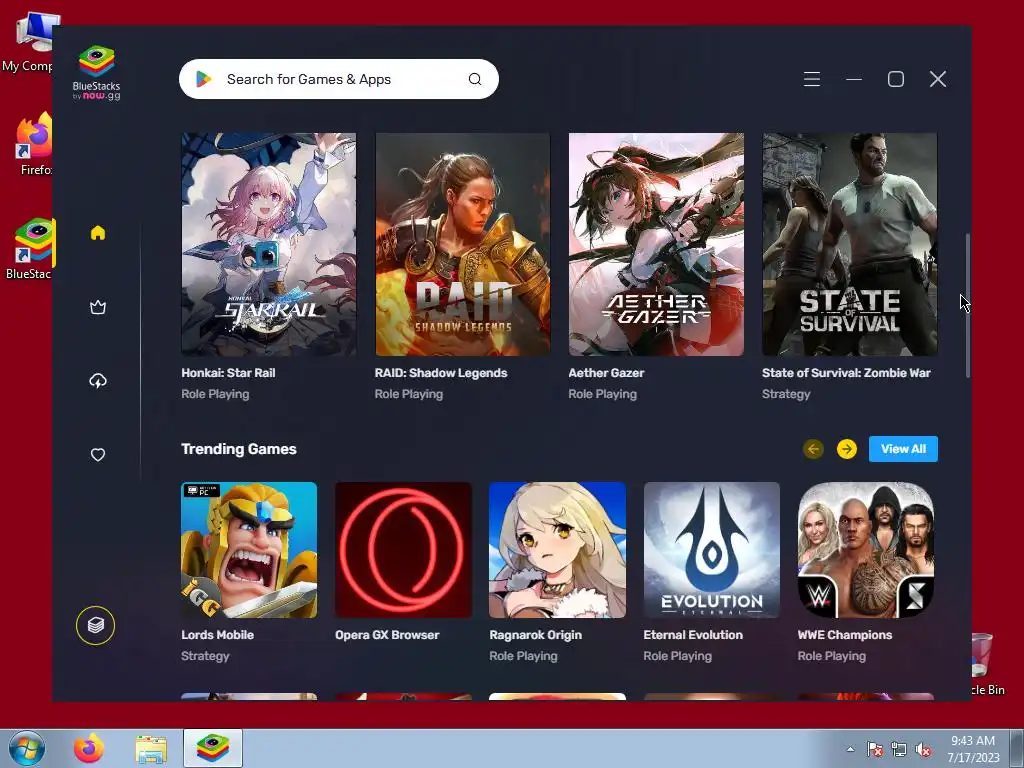The height and width of the screenshot is (768, 1024).
Task: Click the BlueStacks by now.gg logo
Action: [97, 72]
